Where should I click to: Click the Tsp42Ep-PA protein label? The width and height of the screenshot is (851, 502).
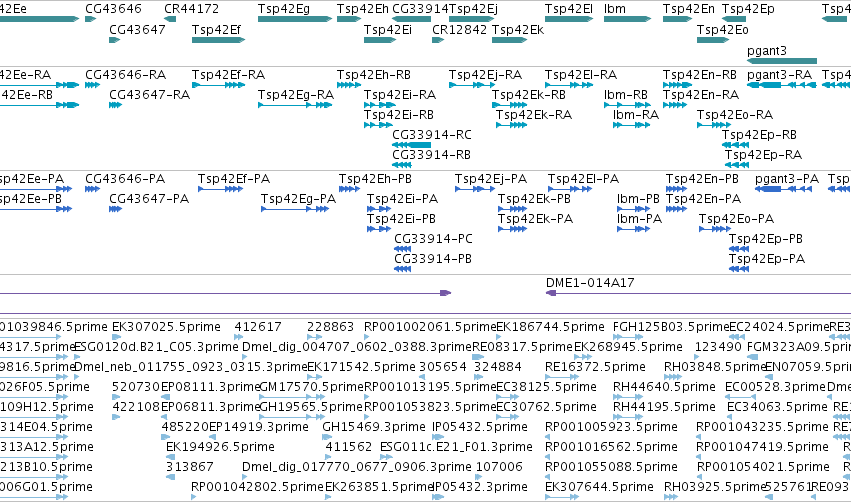766,259
